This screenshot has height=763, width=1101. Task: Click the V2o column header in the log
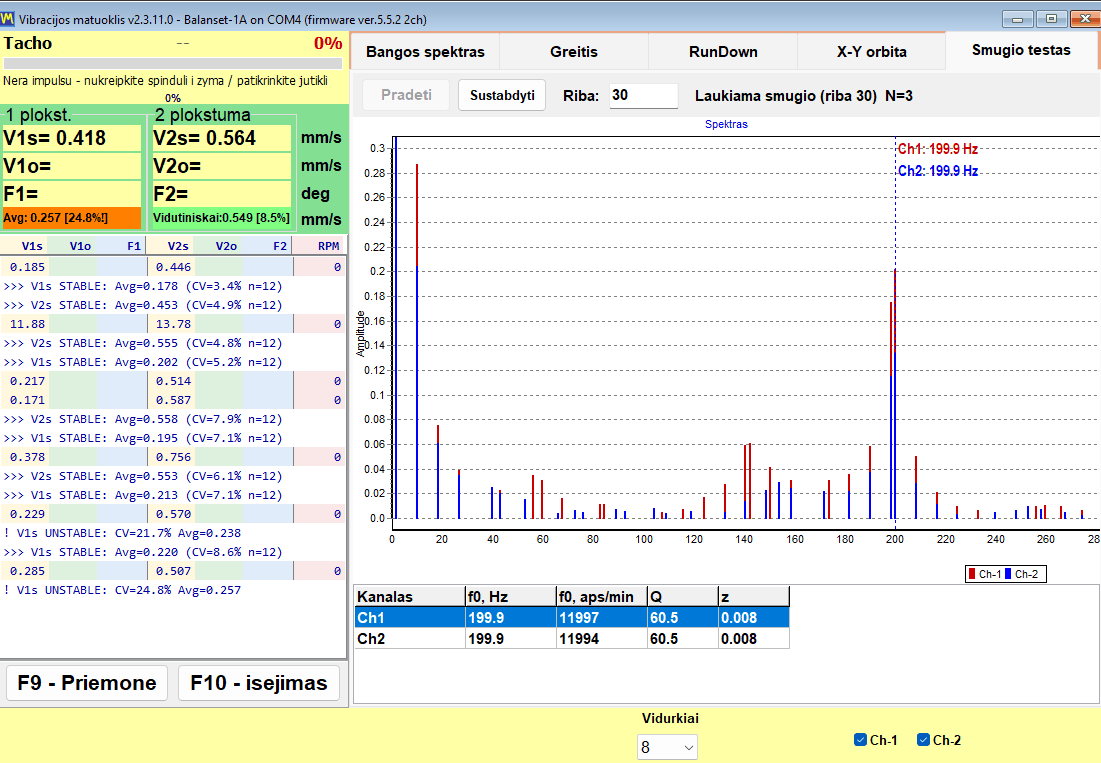pos(219,246)
